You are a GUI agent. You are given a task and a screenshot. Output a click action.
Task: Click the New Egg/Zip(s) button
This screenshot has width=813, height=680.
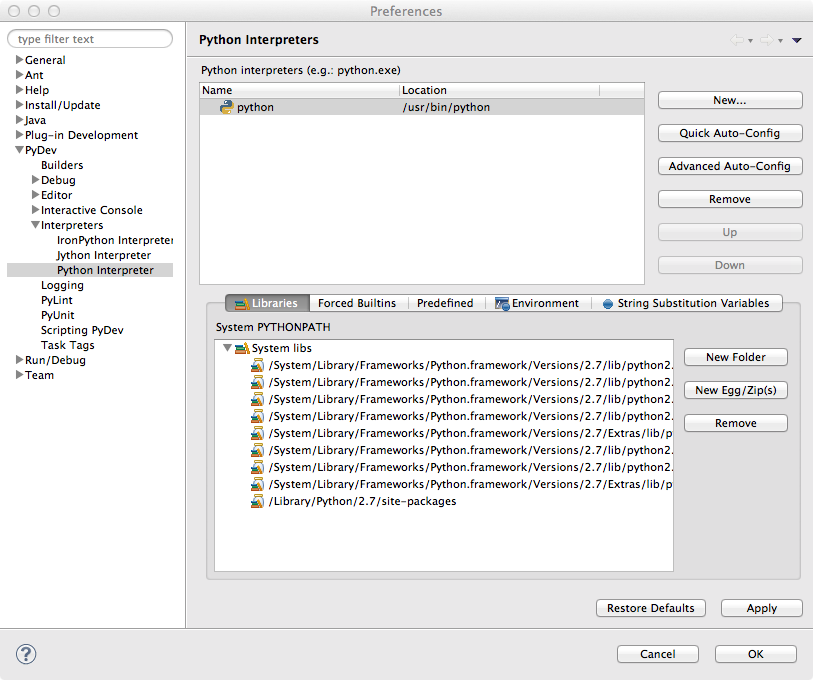pyautogui.click(x=736, y=390)
